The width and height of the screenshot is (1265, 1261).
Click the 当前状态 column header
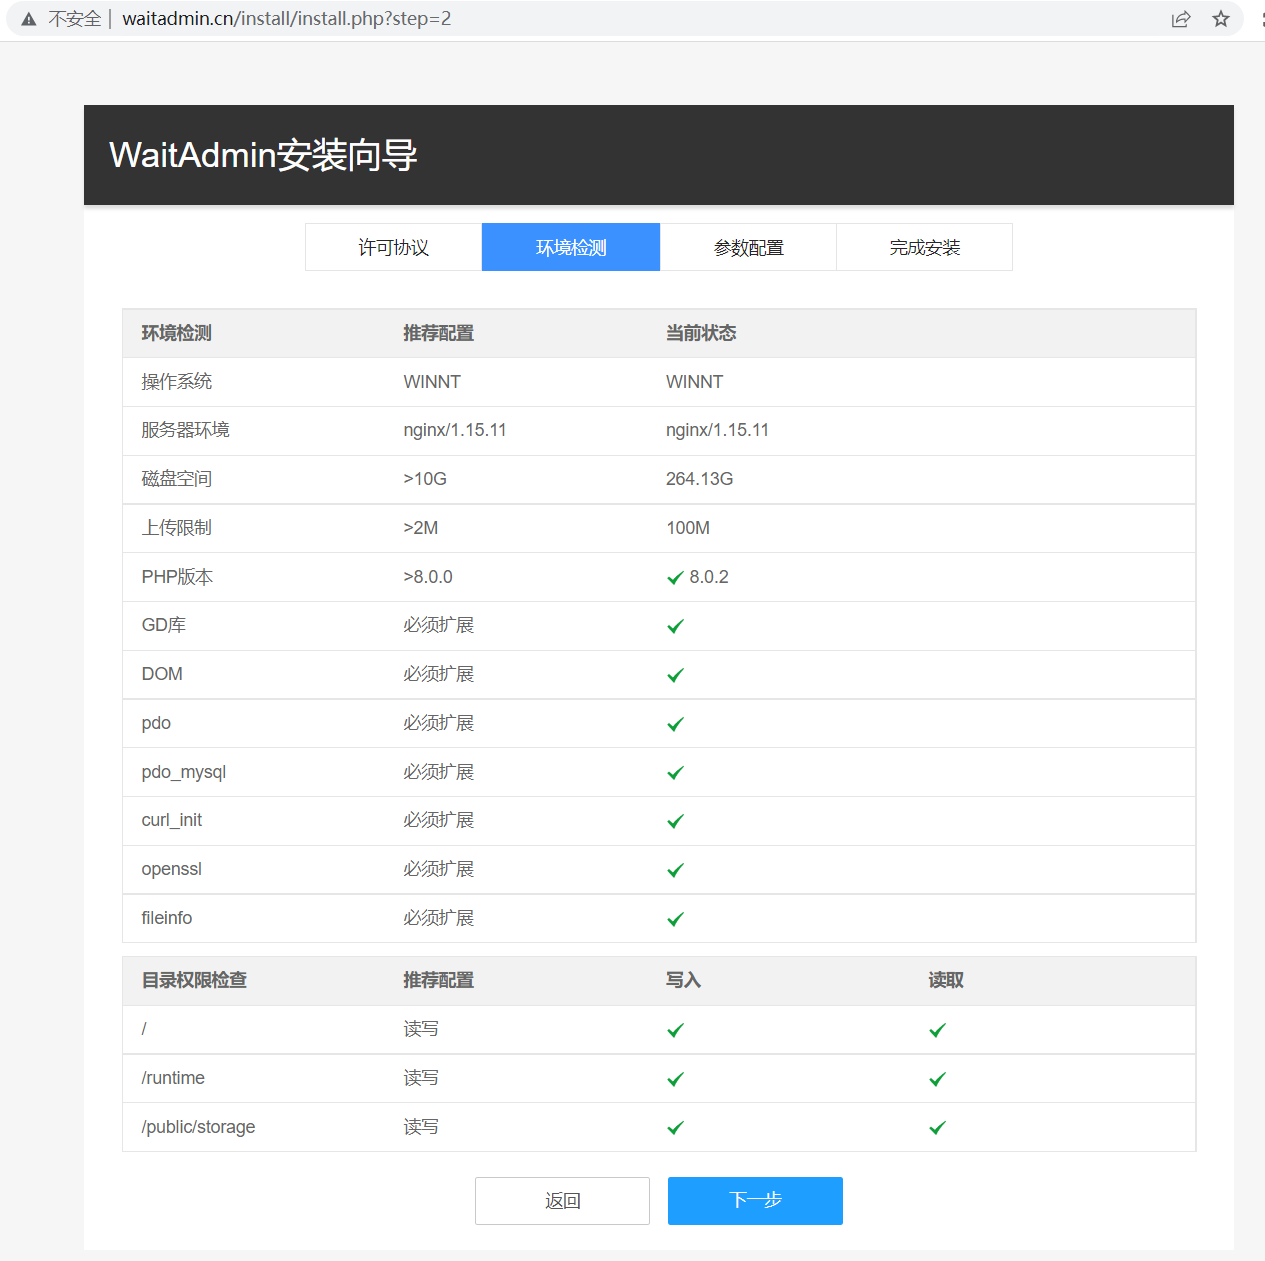point(701,333)
